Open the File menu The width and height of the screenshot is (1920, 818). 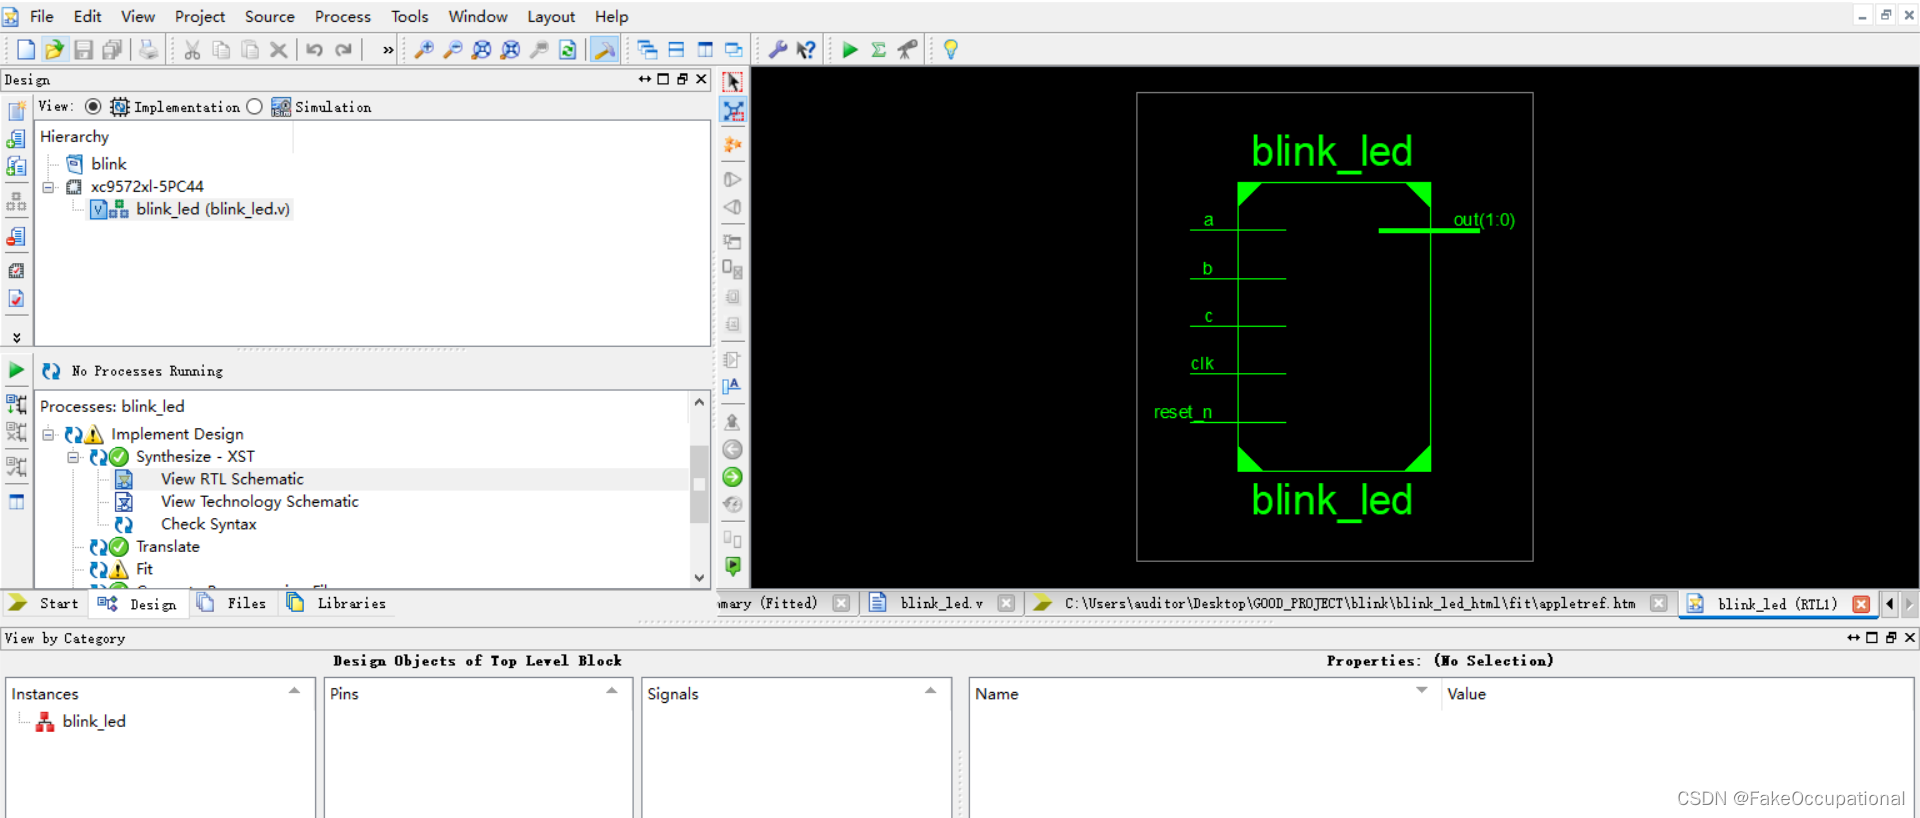point(42,17)
